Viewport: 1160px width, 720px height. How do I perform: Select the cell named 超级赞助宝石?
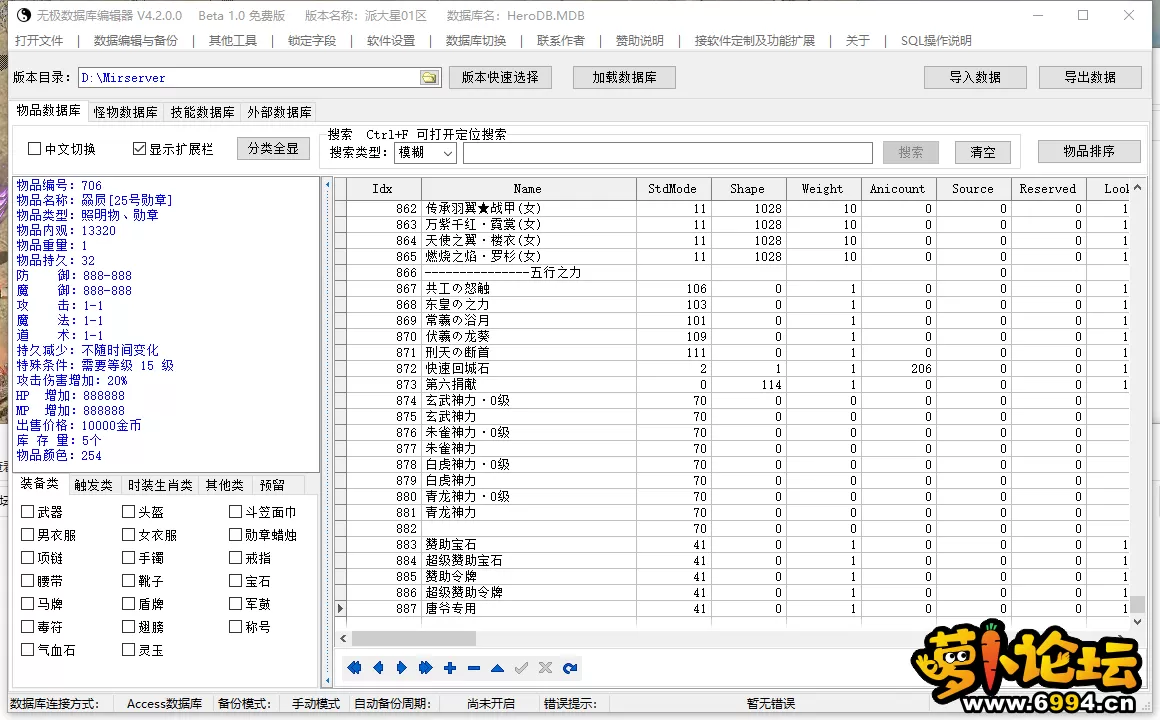tap(529, 560)
